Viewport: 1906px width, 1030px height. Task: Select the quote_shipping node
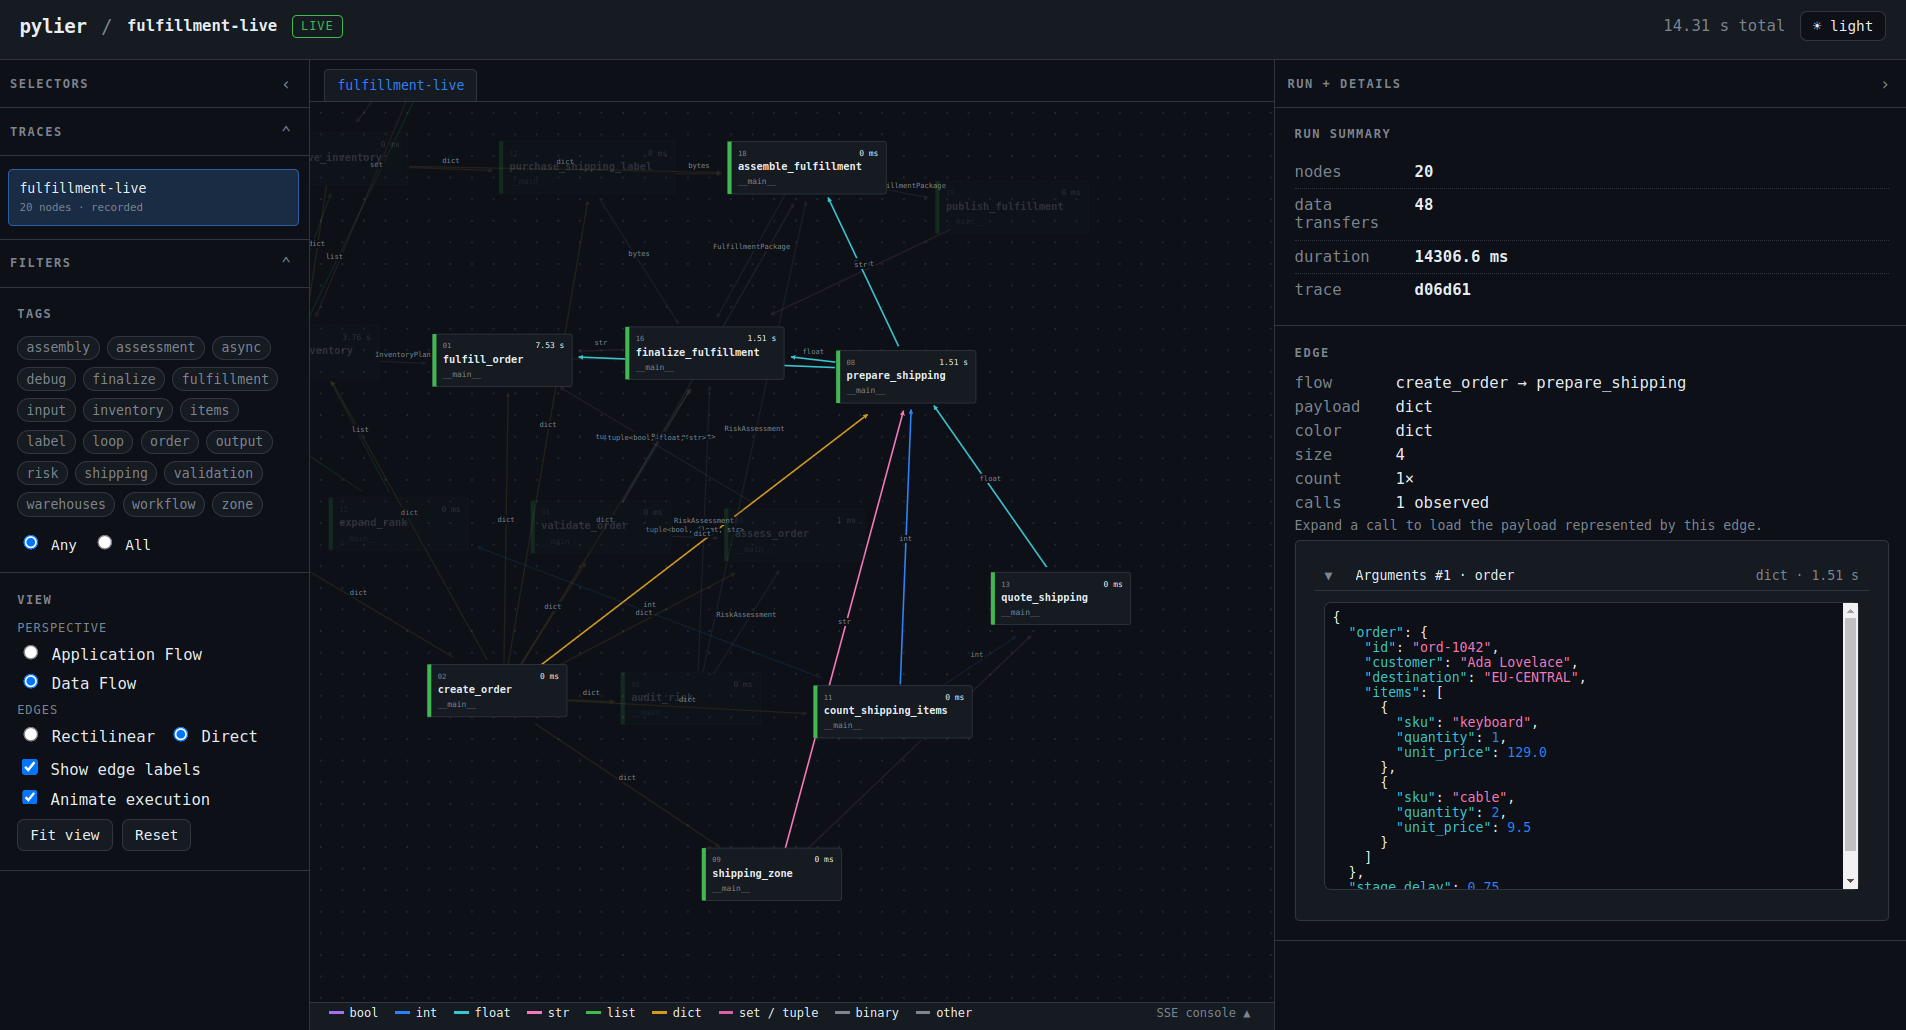click(x=1061, y=598)
